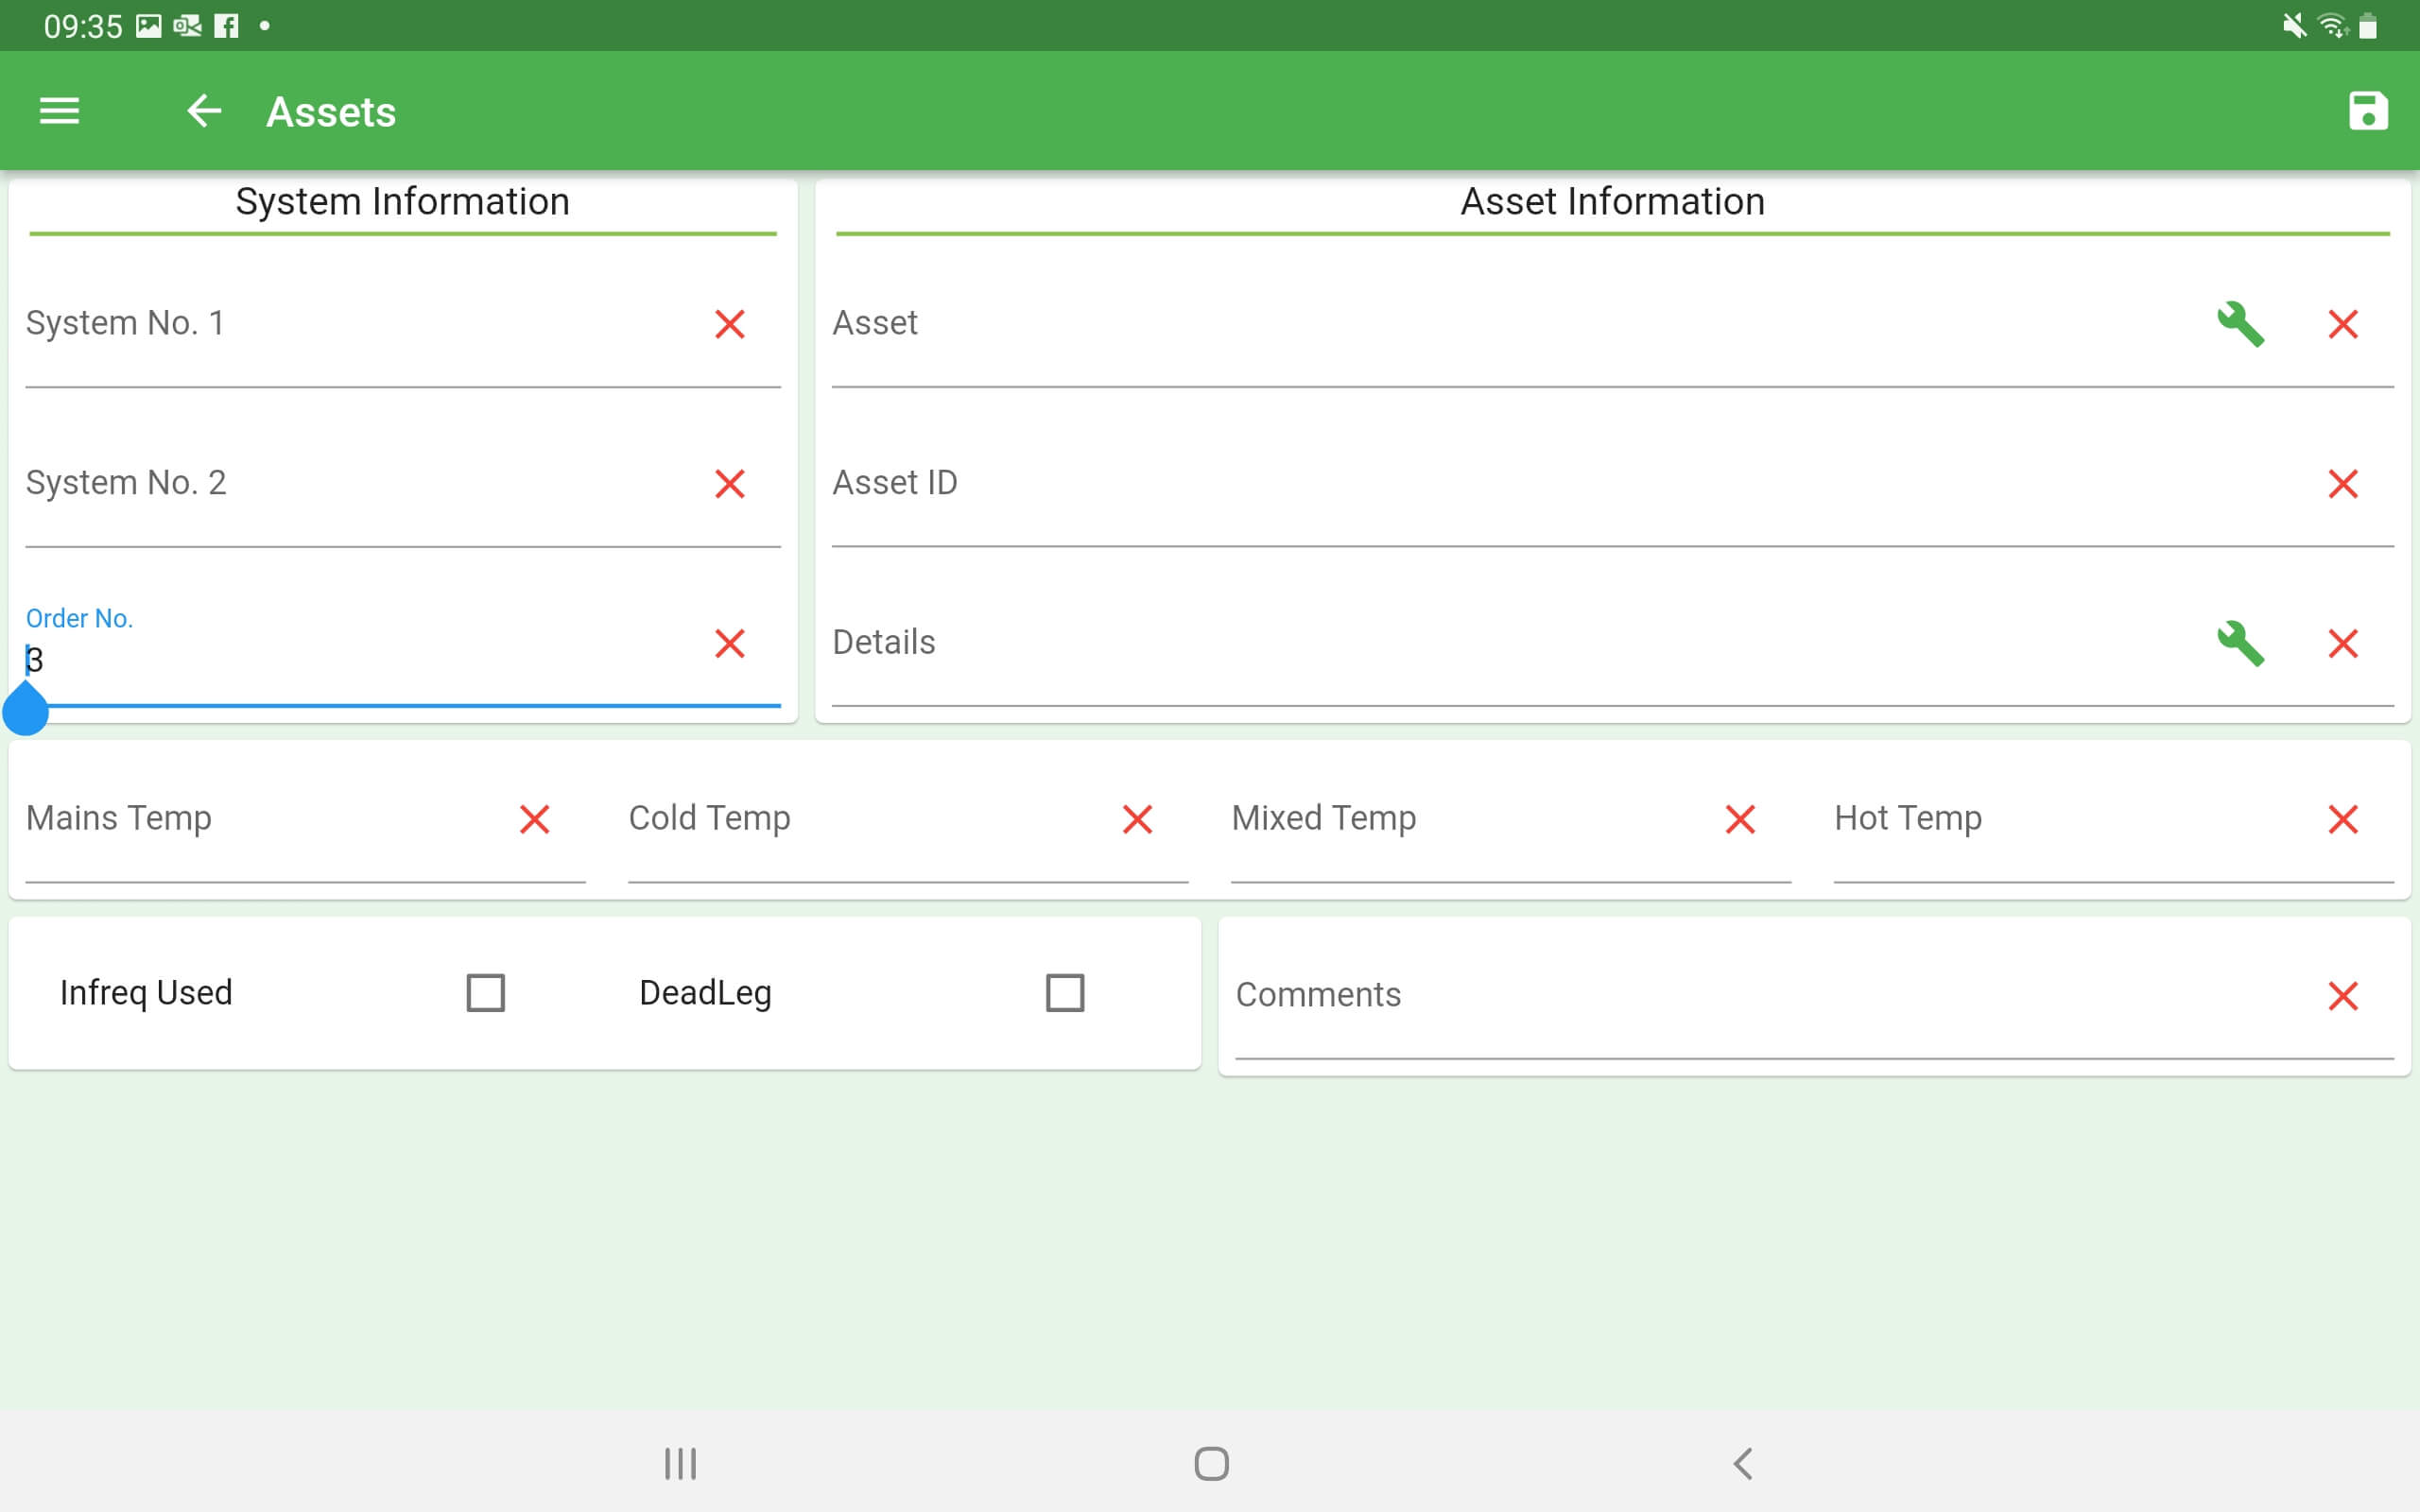The width and height of the screenshot is (2420, 1512).
Task: Clear the Details field
Action: pos(2343,644)
